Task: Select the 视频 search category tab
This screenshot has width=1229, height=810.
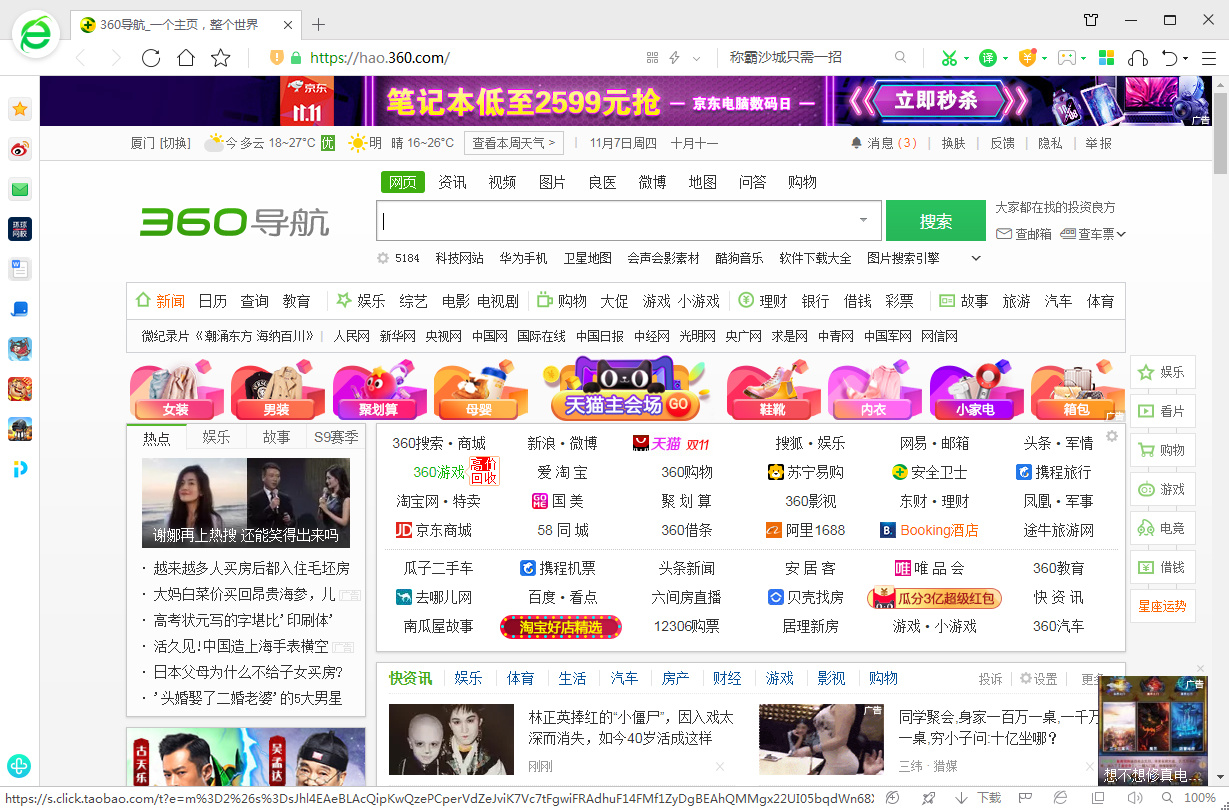Action: click(502, 181)
